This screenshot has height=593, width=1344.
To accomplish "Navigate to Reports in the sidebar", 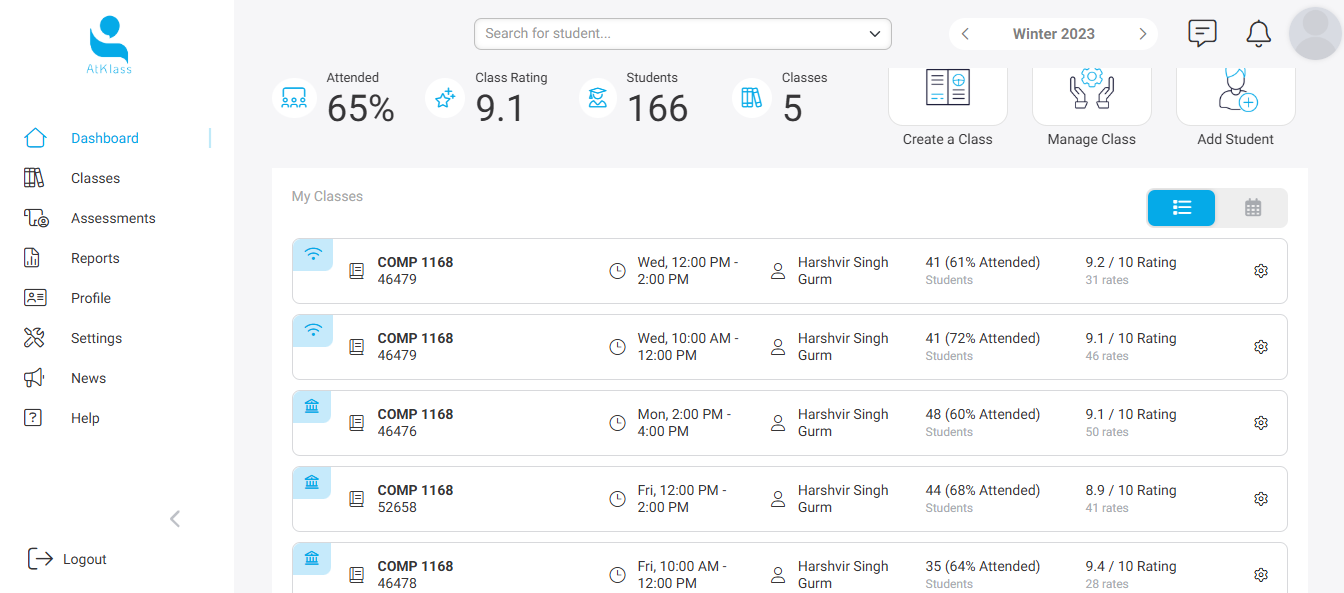I will coord(95,258).
